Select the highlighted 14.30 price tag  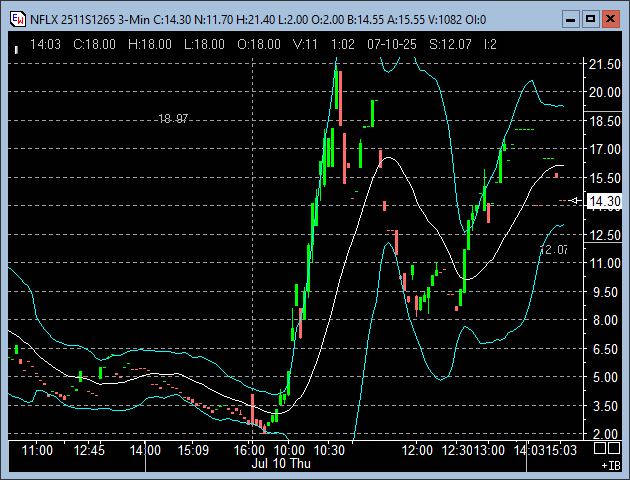(604, 200)
